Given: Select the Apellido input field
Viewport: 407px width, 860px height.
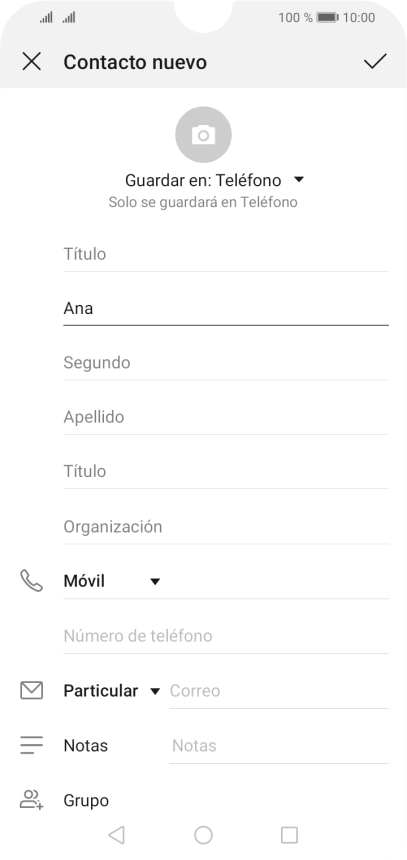Looking at the screenshot, I should click(226, 417).
